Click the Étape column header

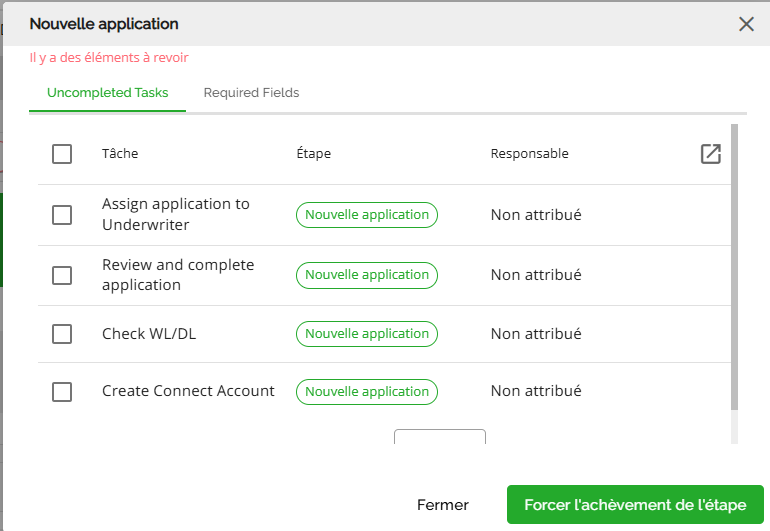point(314,154)
